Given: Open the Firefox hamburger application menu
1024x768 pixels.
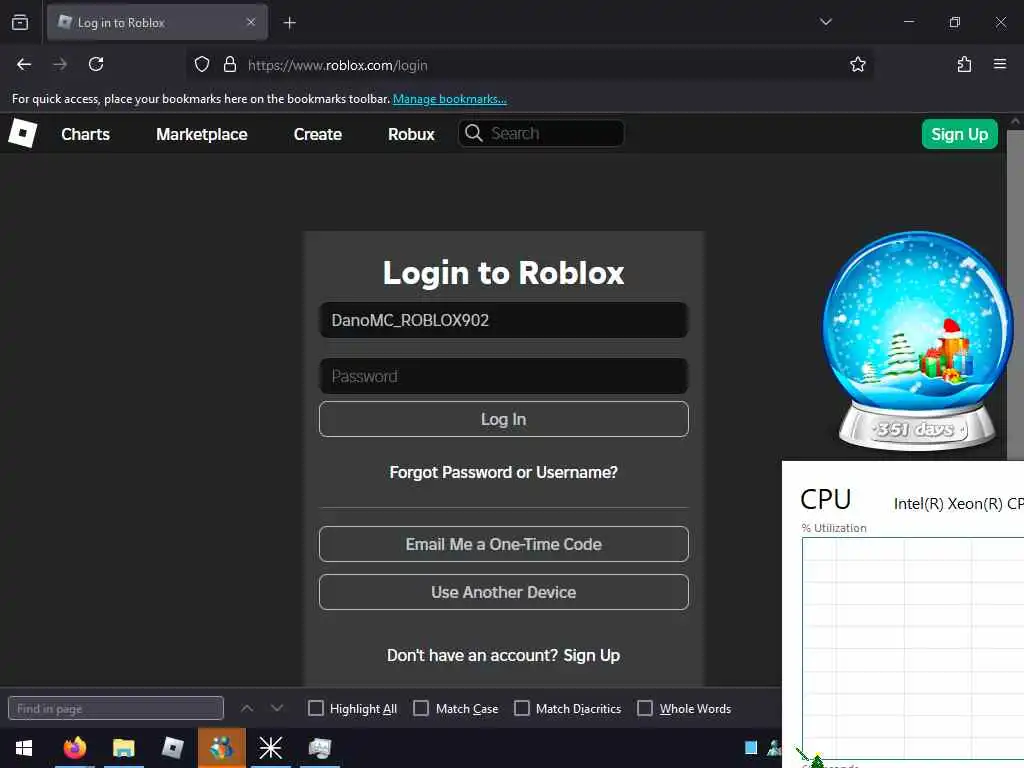Looking at the screenshot, I should click(x=1000, y=64).
